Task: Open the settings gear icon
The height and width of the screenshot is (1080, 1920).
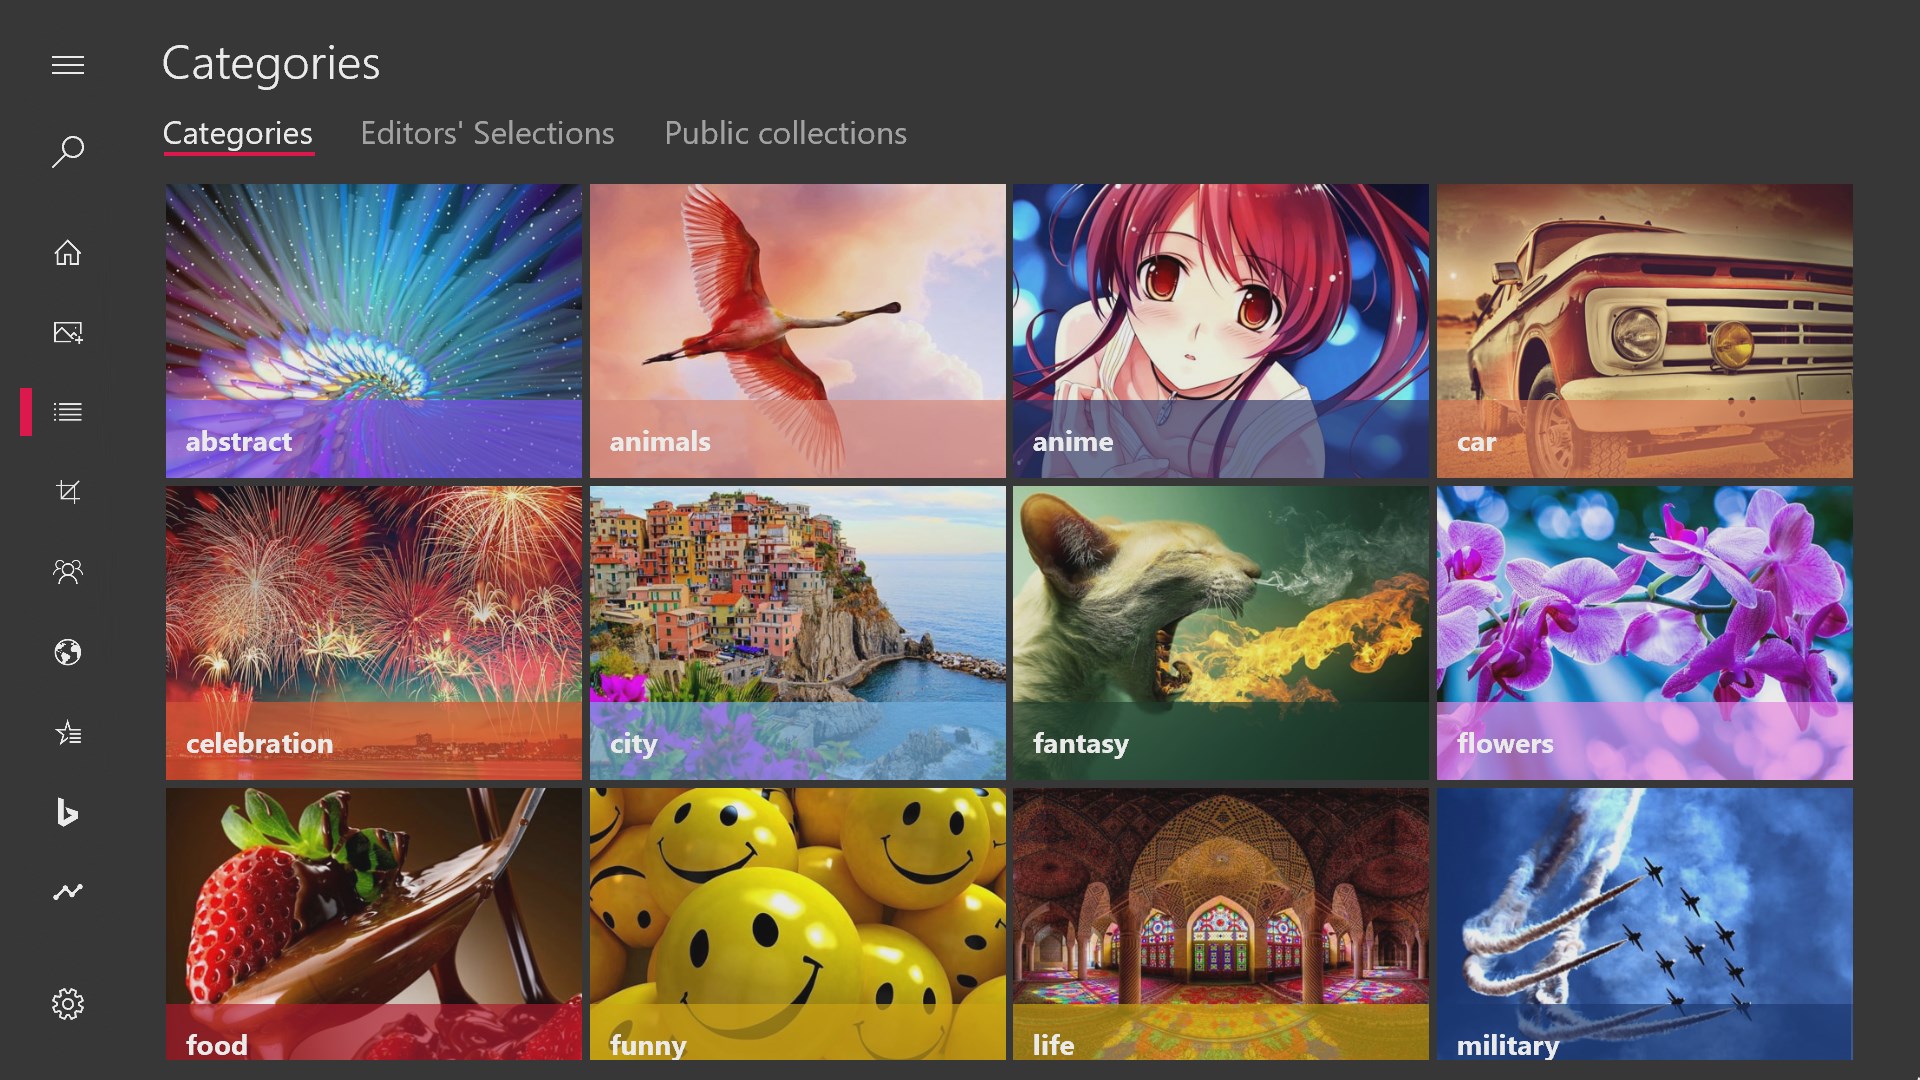Action: [x=68, y=1004]
